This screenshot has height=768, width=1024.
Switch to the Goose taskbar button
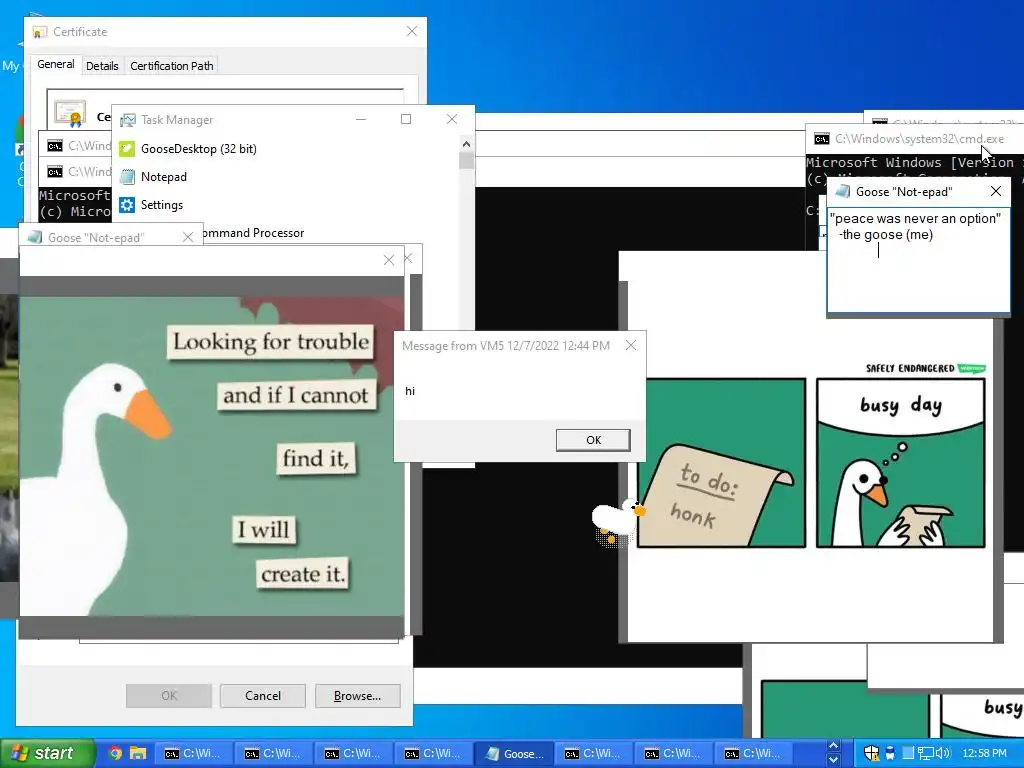coord(515,754)
